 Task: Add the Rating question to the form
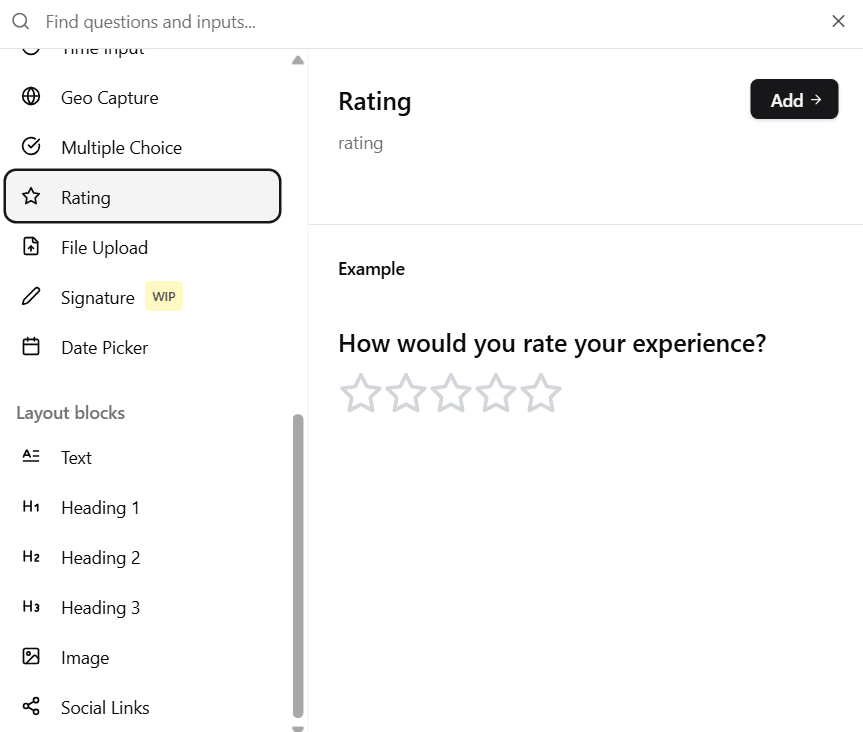[794, 99]
